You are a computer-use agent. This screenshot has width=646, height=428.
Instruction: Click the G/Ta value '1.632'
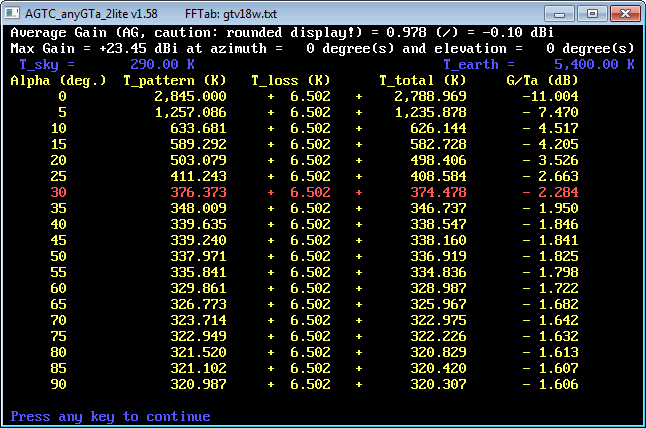[558, 337]
